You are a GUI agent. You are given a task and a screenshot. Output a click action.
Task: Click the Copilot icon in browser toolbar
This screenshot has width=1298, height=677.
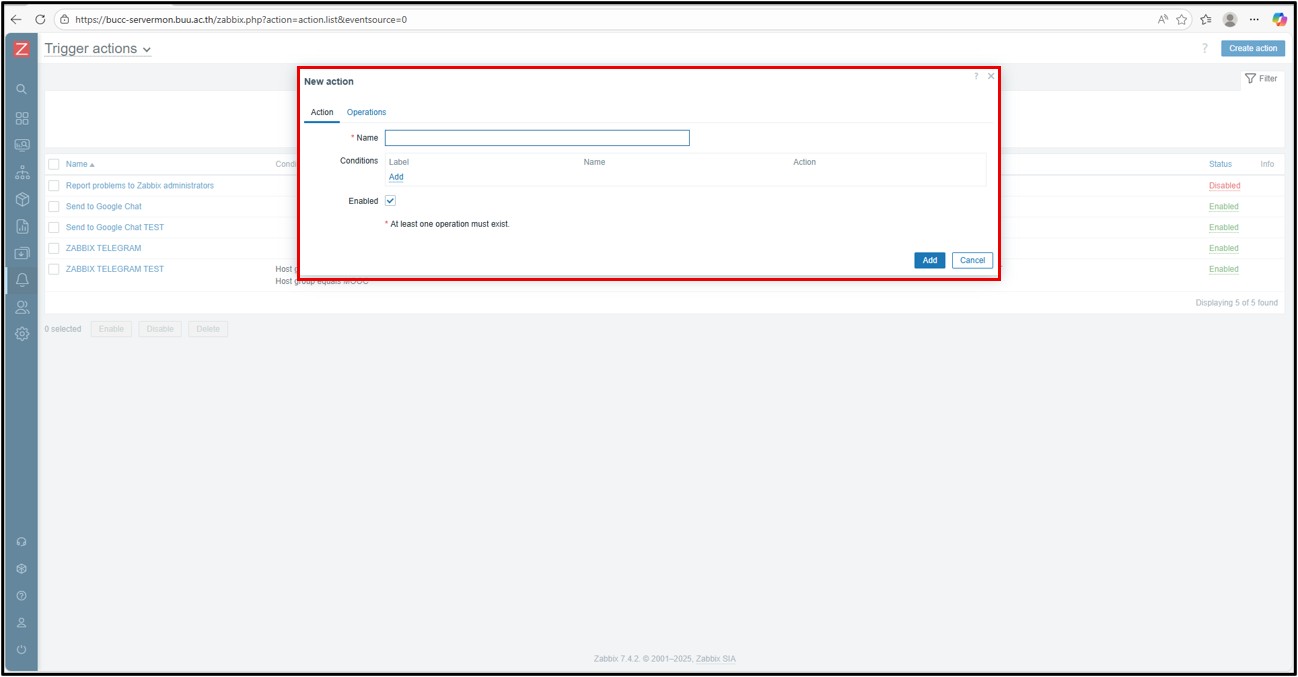(x=1279, y=19)
